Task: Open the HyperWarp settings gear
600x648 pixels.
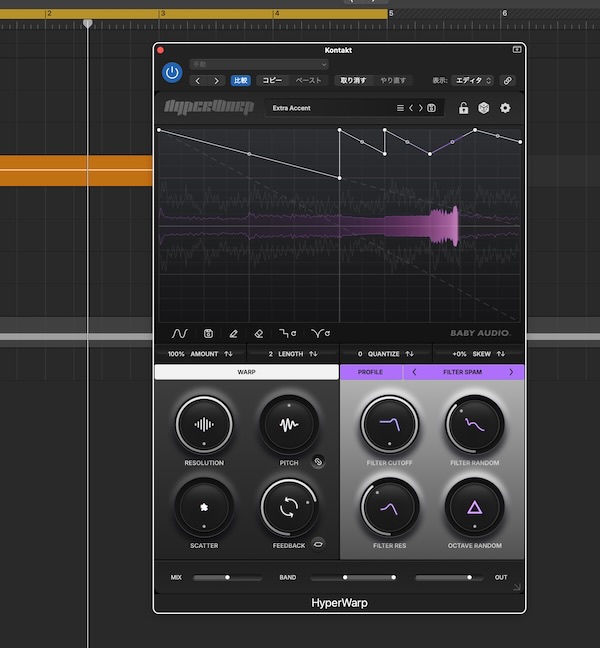Action: coord(505,108)
